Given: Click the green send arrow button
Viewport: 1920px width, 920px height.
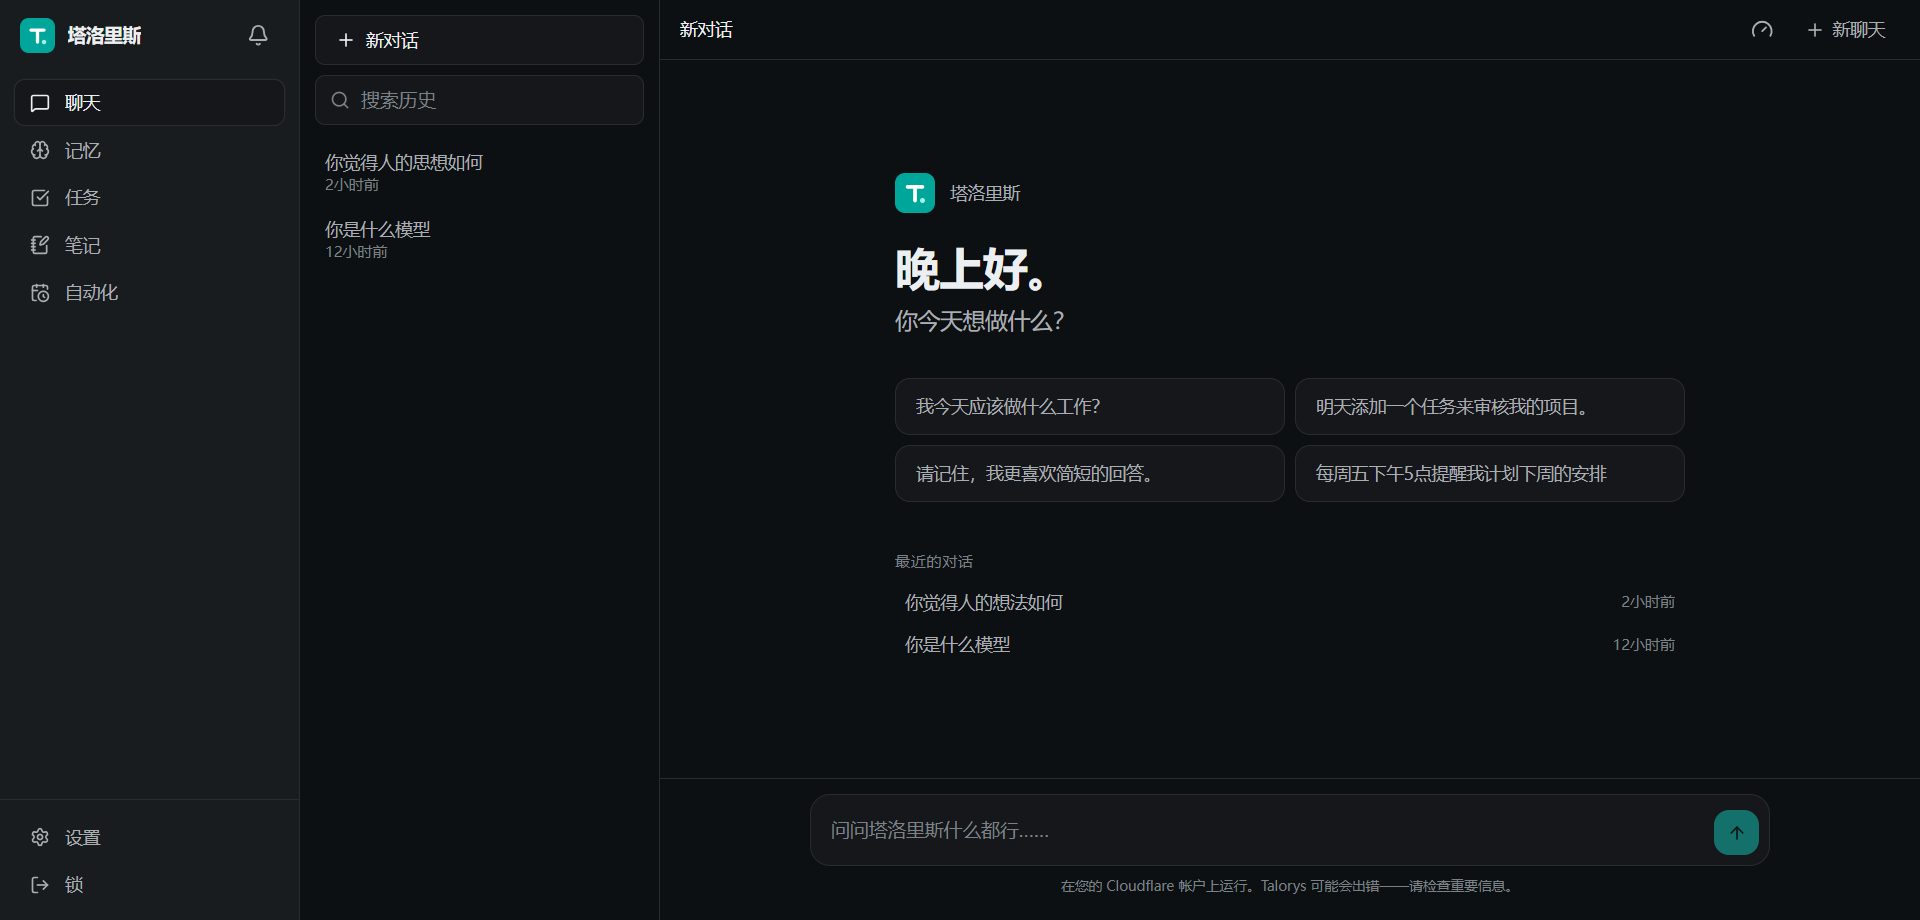Looking at the screenshot, I should click(1736, 832).
